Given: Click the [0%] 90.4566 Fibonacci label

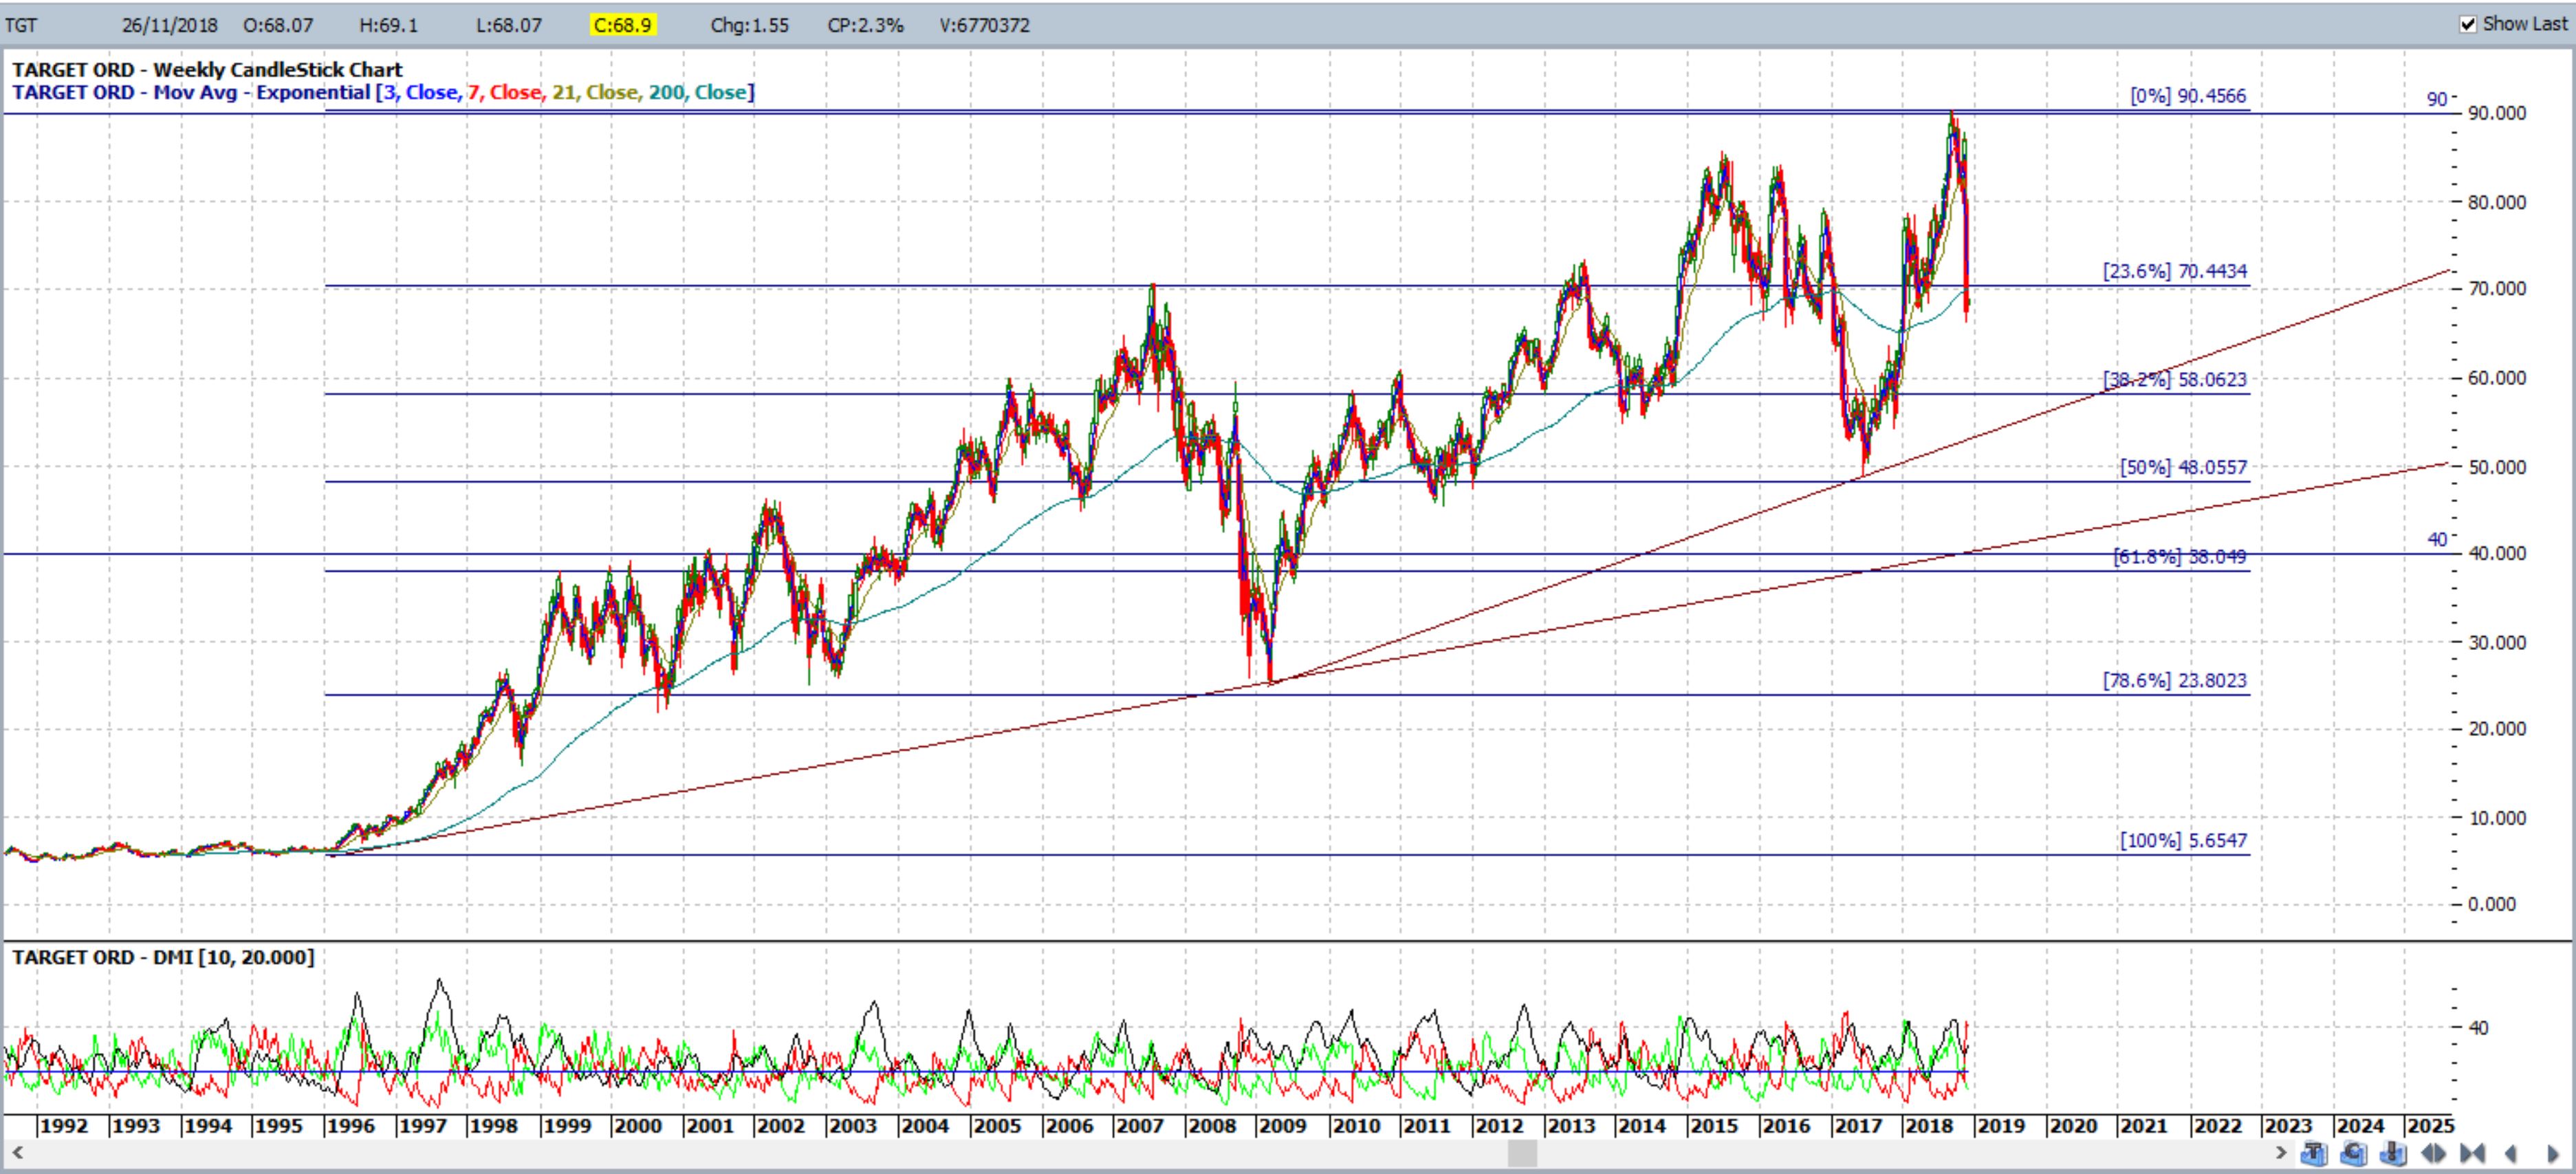Looking at the screenshot, I should (x=2188, y=96).
